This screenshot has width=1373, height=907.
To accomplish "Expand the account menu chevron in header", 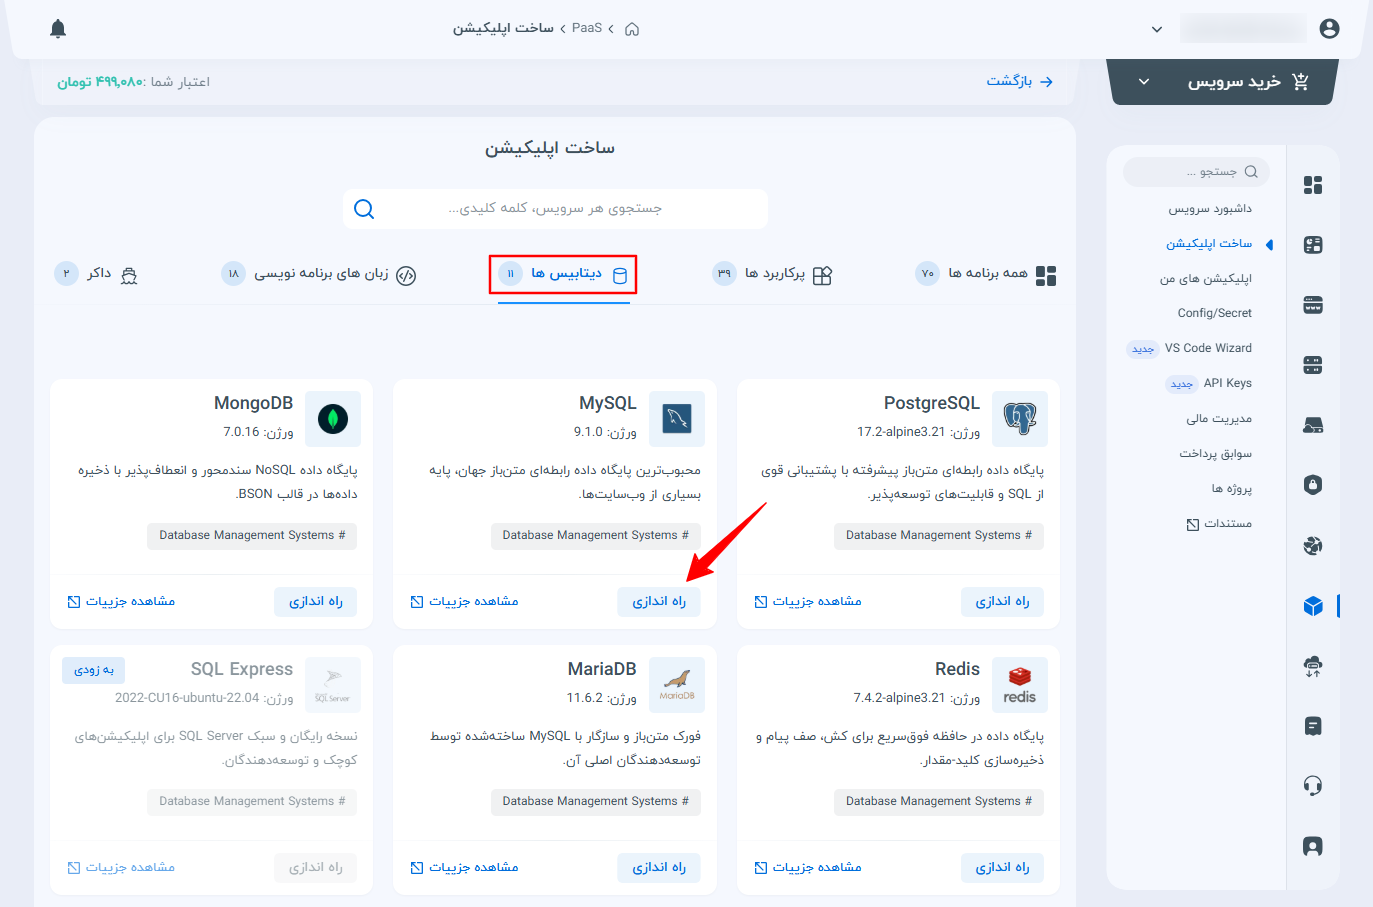I will pyautogui.click(x=1157, y=29).
